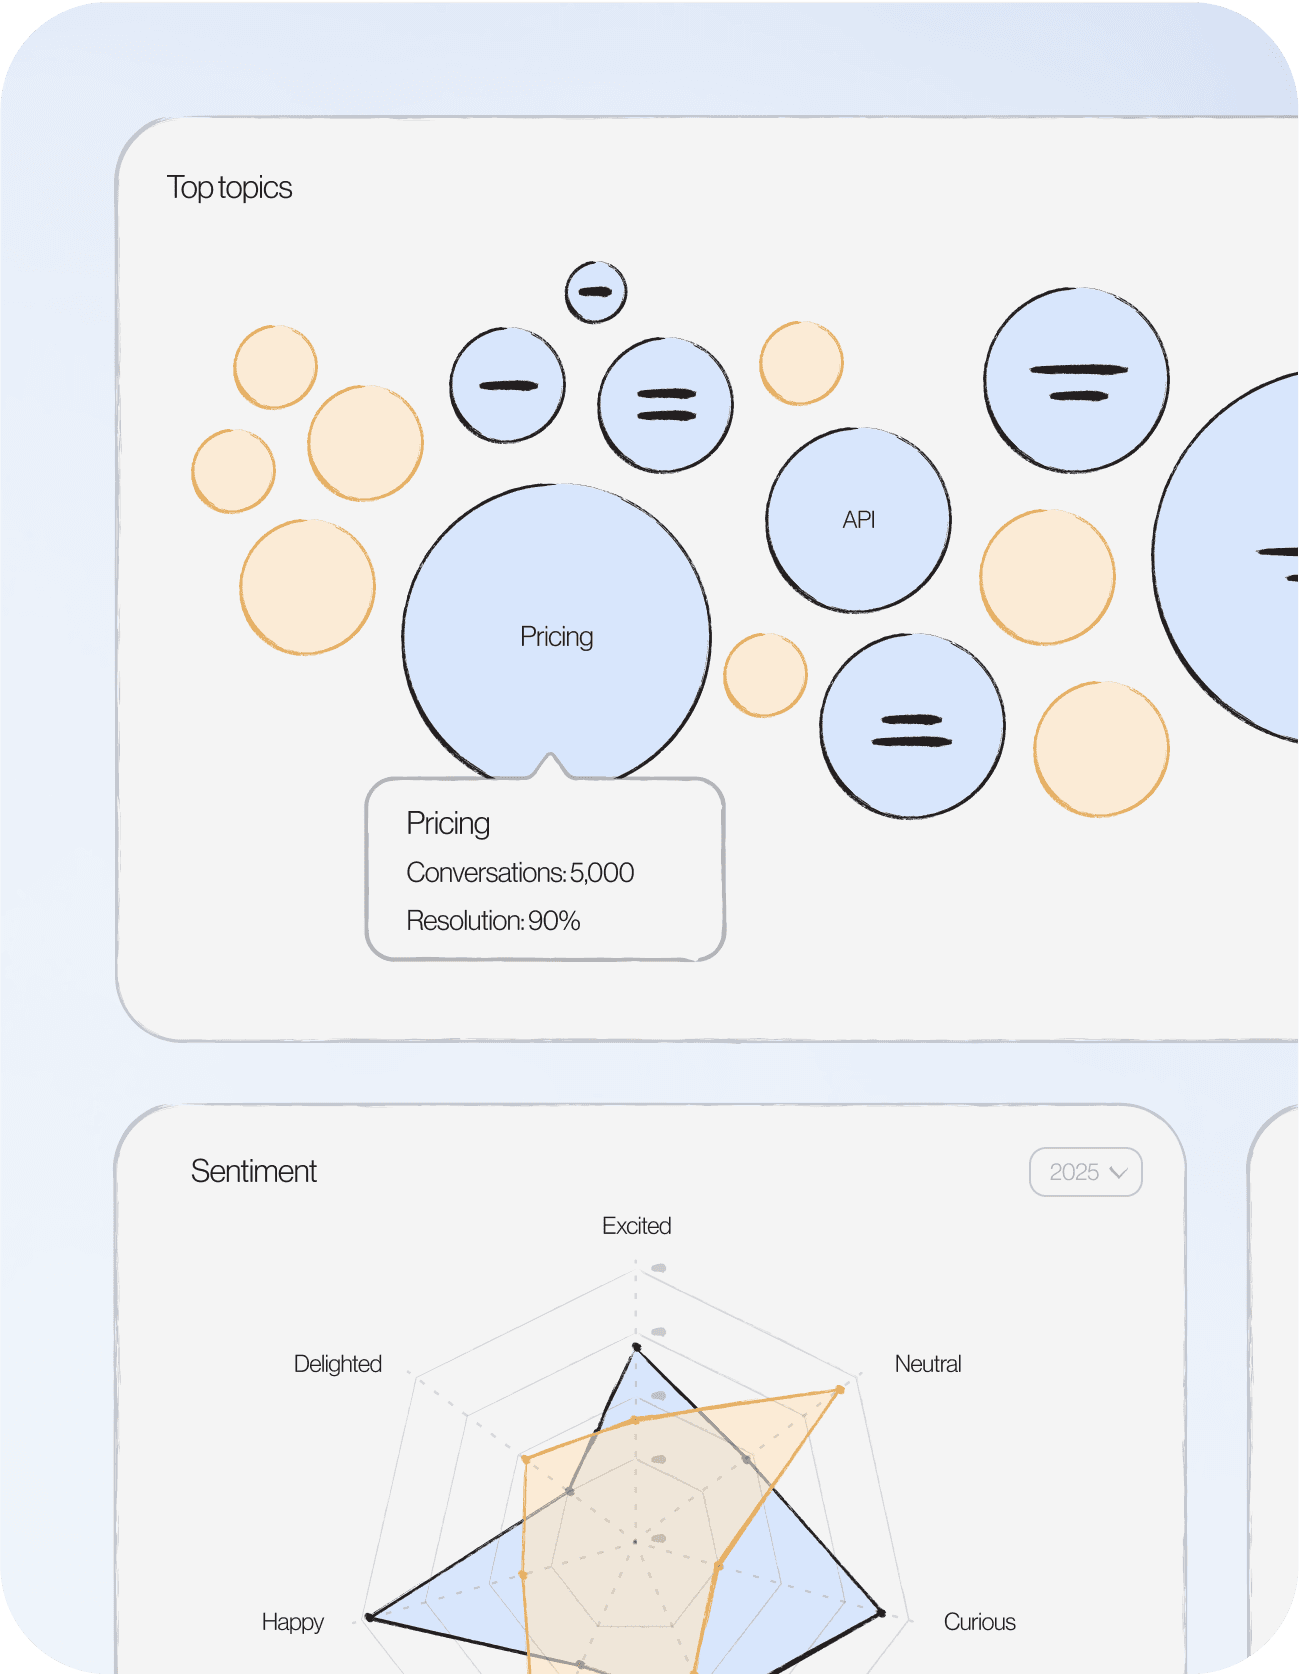Click the Top topics heading
Viewport: 1299px width, 1674px height.
coord(229,188)
